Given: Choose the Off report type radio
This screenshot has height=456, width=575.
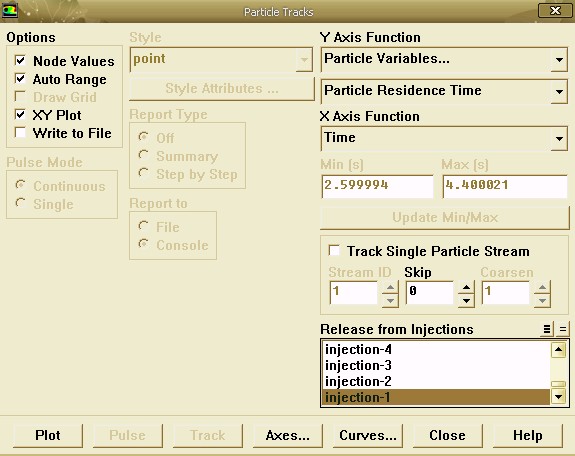Looking at the screenshot, I should [x=143, y=137].
